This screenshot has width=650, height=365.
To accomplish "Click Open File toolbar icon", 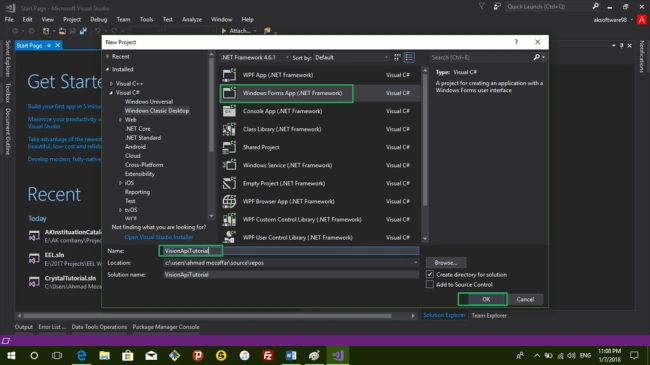I will pos(62,31).
